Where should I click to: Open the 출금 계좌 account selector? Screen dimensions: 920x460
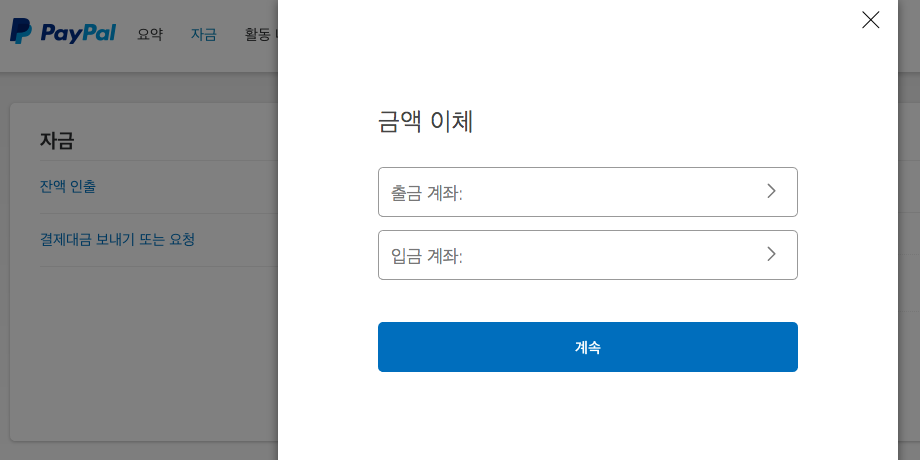[x=587, y=192]
